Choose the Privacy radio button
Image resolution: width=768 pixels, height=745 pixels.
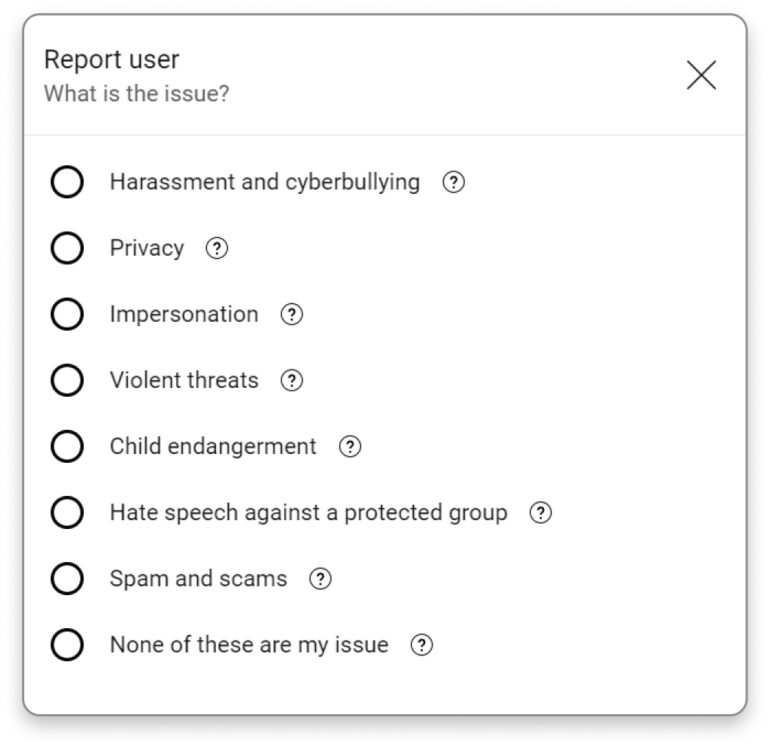pyautogui.click(x=67, y=248)
